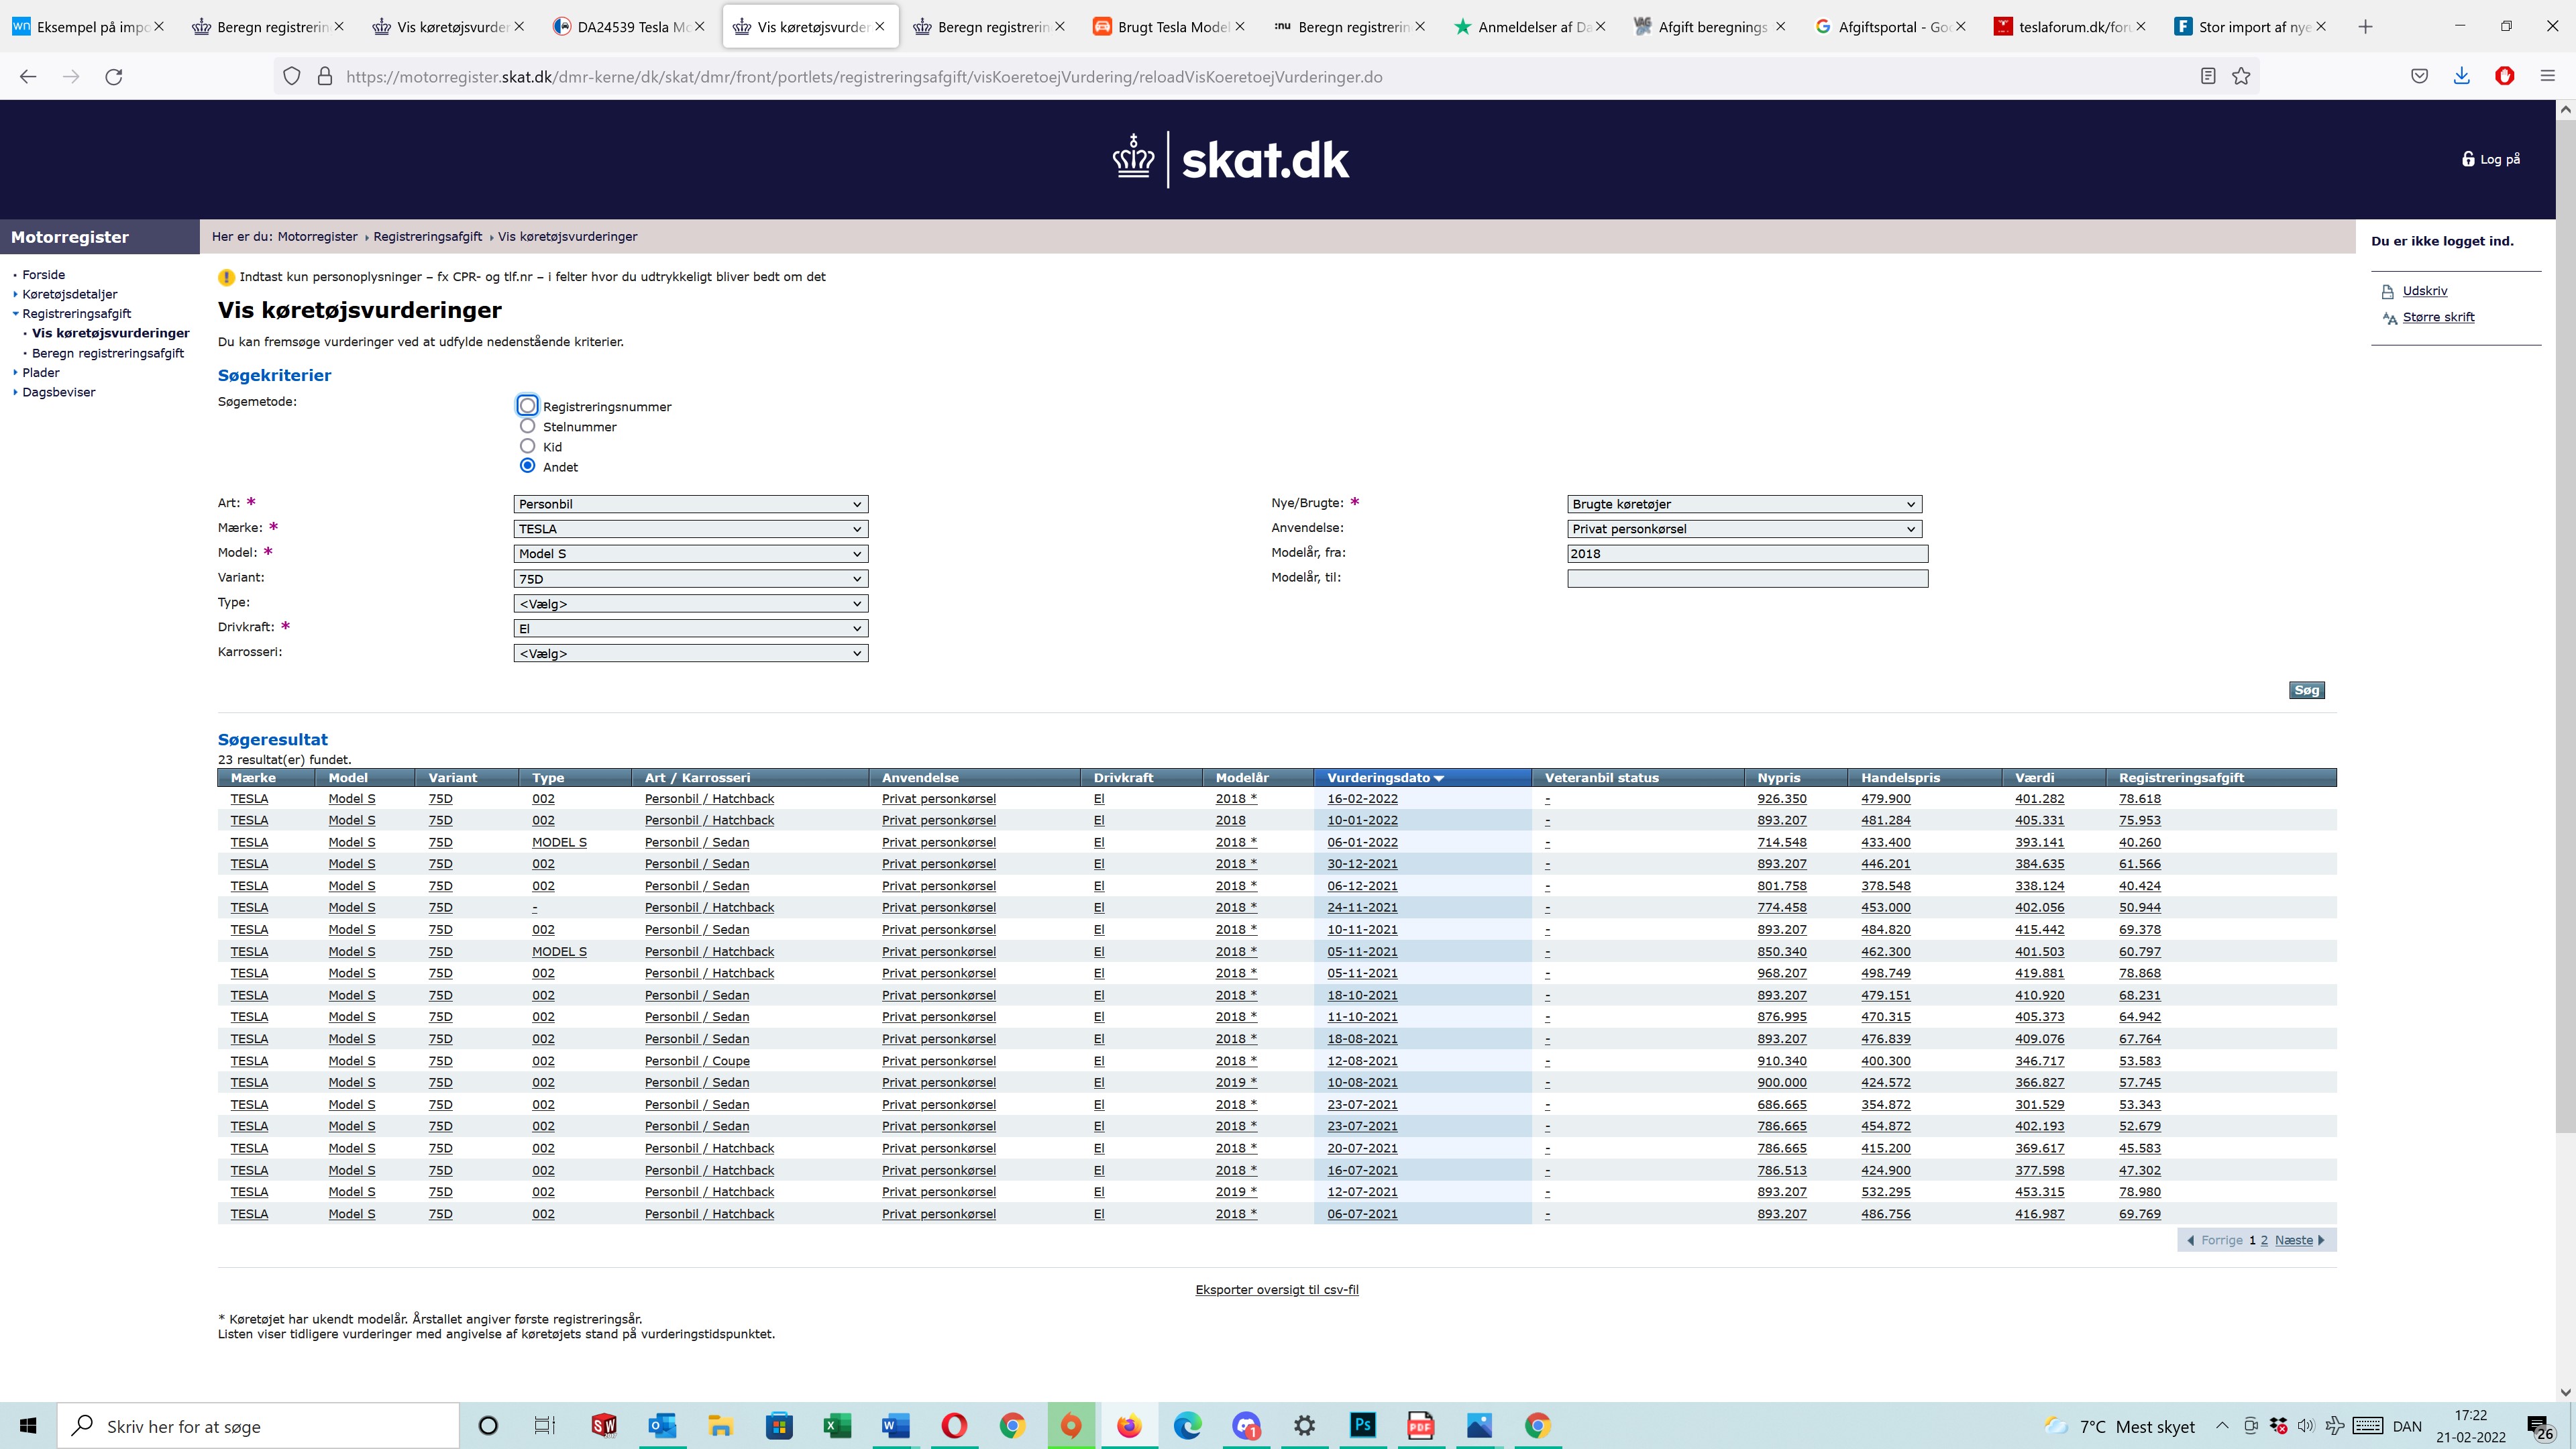This screenshot has height=1449, width=2576.
Task: Open Køretøjsdetaljer in the side menu
Action: [70, 294]
